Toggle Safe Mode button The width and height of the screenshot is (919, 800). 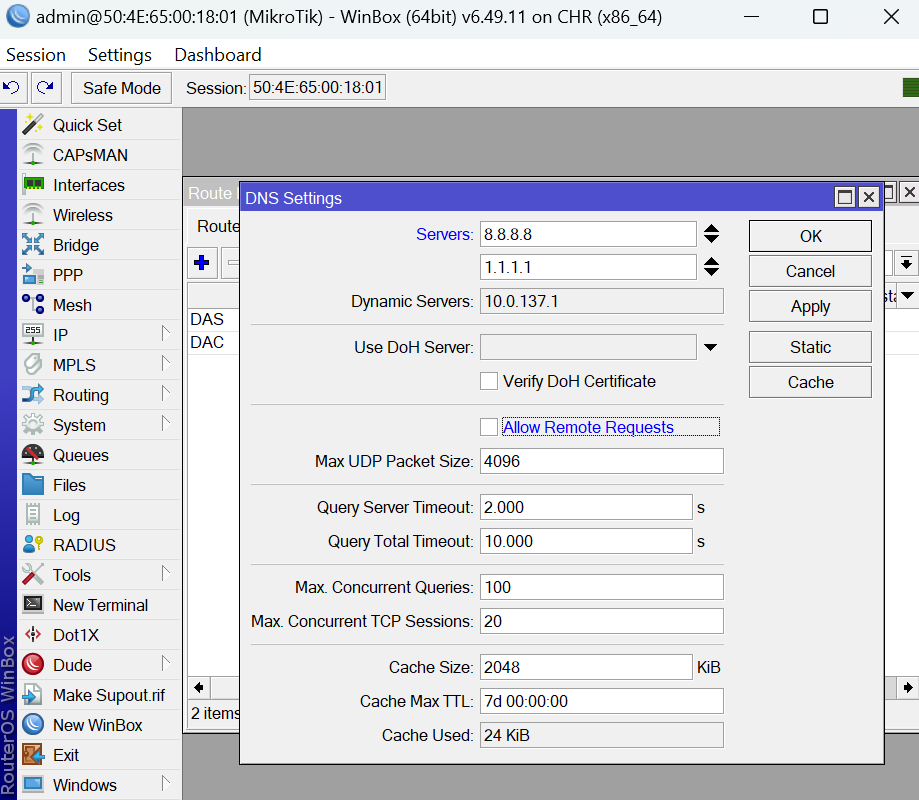121,88
